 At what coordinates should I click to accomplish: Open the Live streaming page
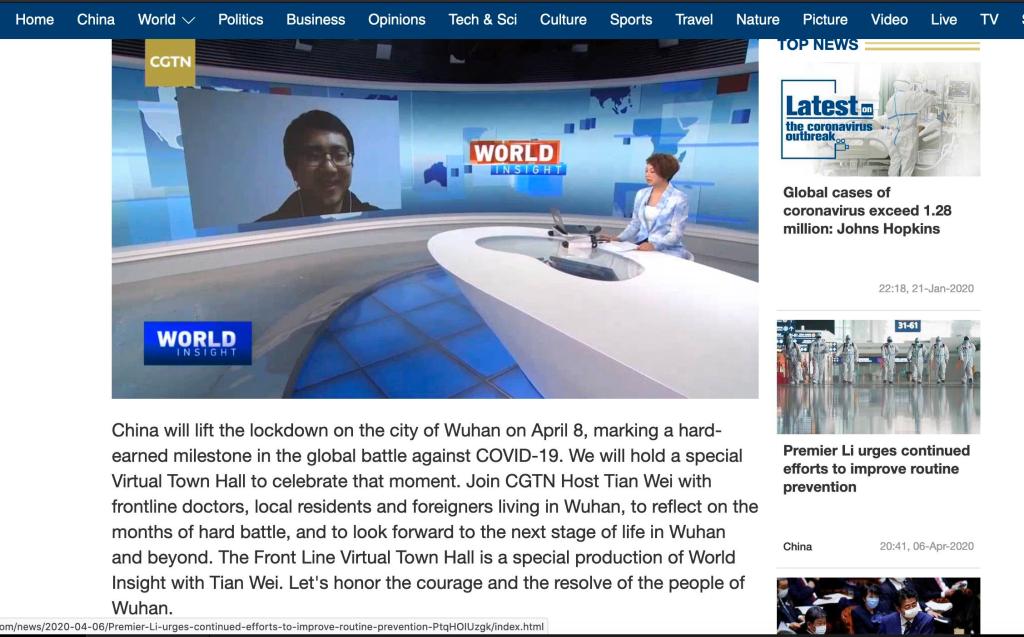[x=944, y=19]
